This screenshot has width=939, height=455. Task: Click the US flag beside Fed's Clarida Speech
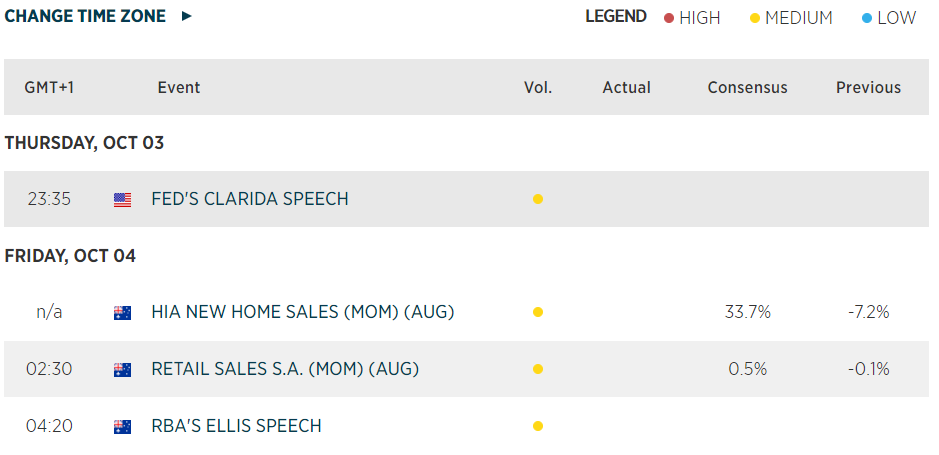click(122, 199)
